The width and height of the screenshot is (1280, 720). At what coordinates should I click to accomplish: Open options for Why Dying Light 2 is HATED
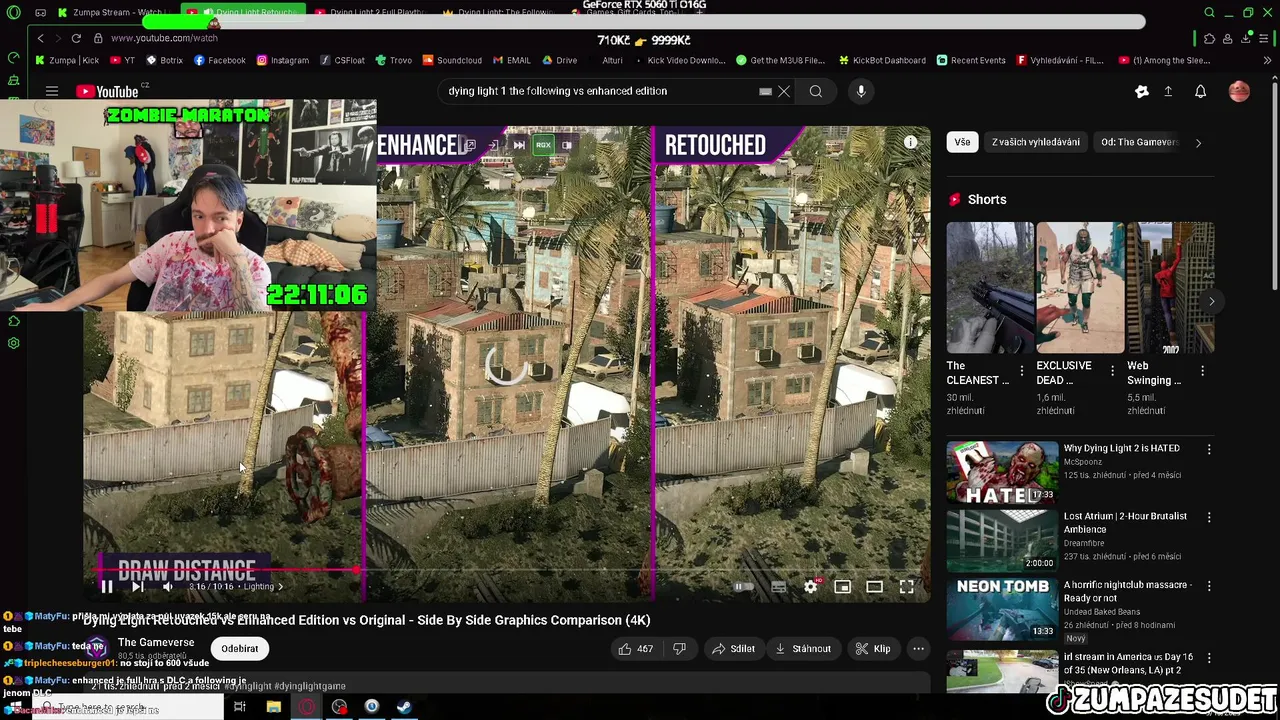tap(1209, 449)
